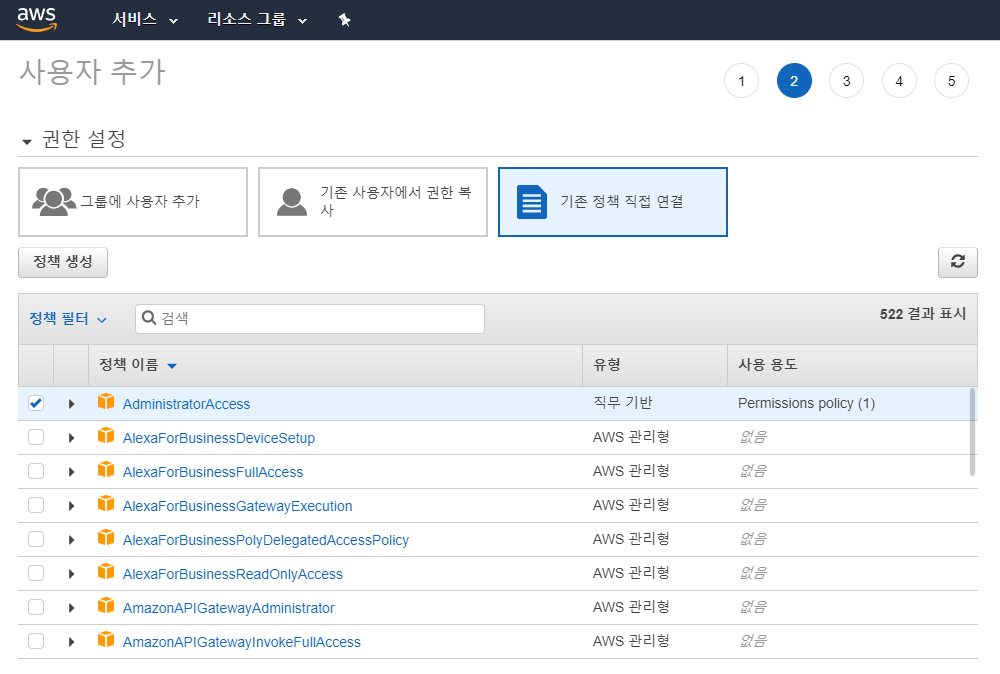Open the AmazonAPIGatewayInvokeFullAccess policy link

[x=242, y=642]
